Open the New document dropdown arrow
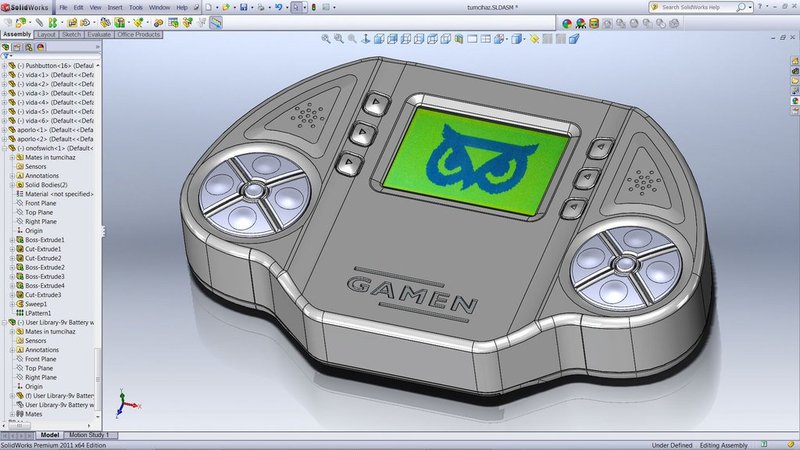800x450 pixels. [217, 8]
